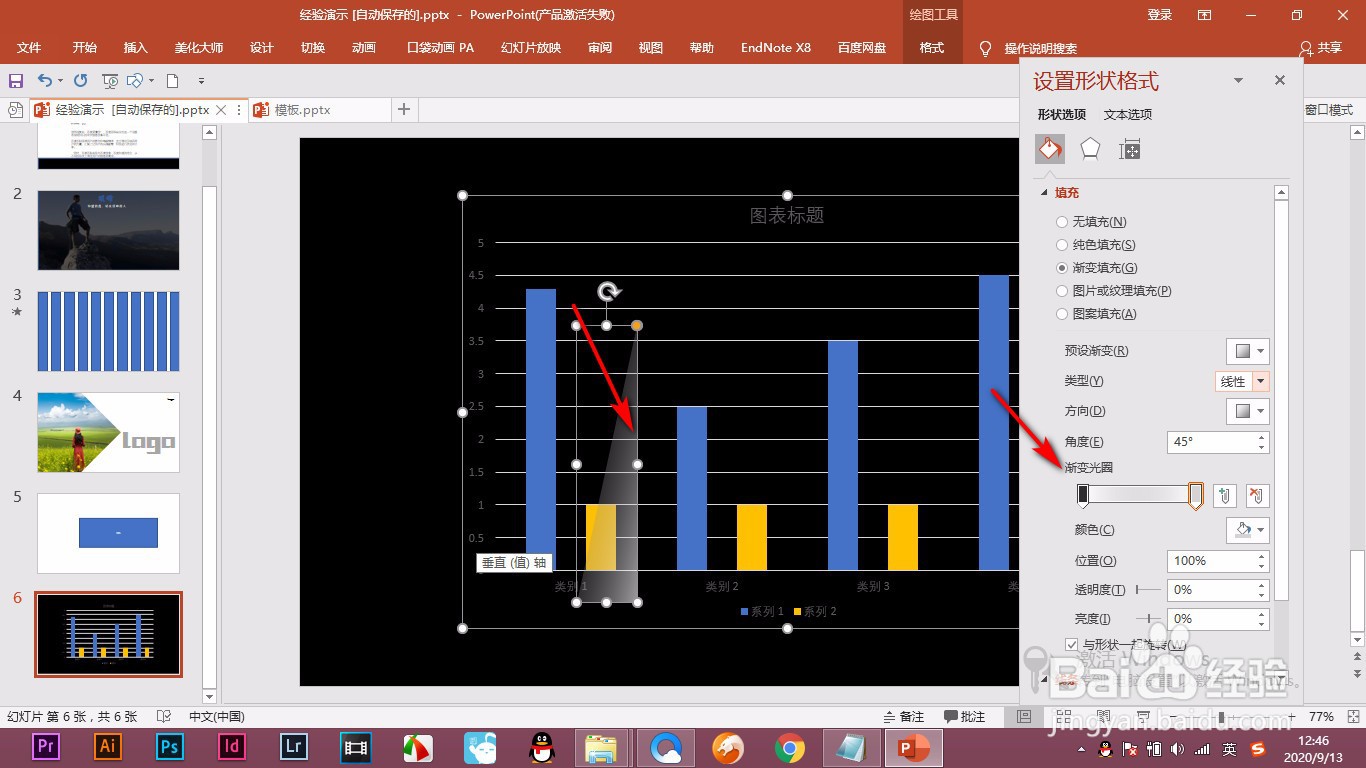Screen dimensions: 1366x768
Task: Open Format Shape pane options arrow
Action: click(1239, 80)
